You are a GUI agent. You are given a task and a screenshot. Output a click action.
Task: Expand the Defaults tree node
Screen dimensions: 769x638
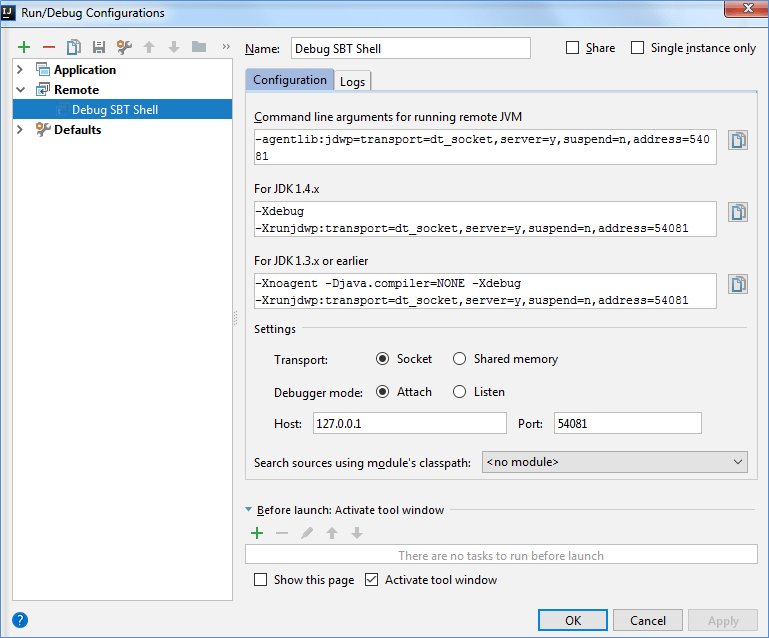[20, 129]
